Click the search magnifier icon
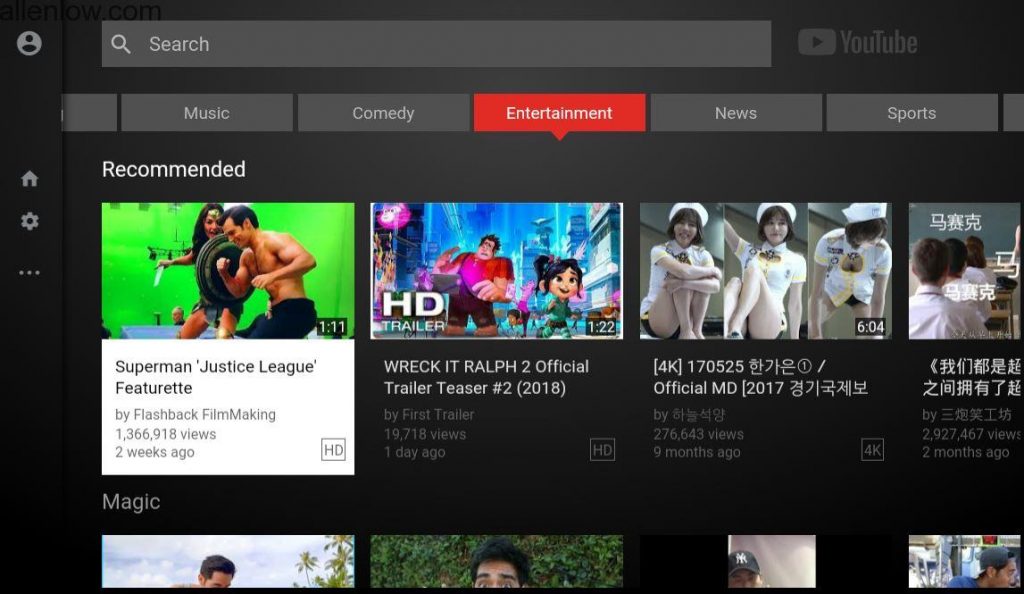This screenshot has width=1024, height=594. pyautogui.click(x=121, y=44)
